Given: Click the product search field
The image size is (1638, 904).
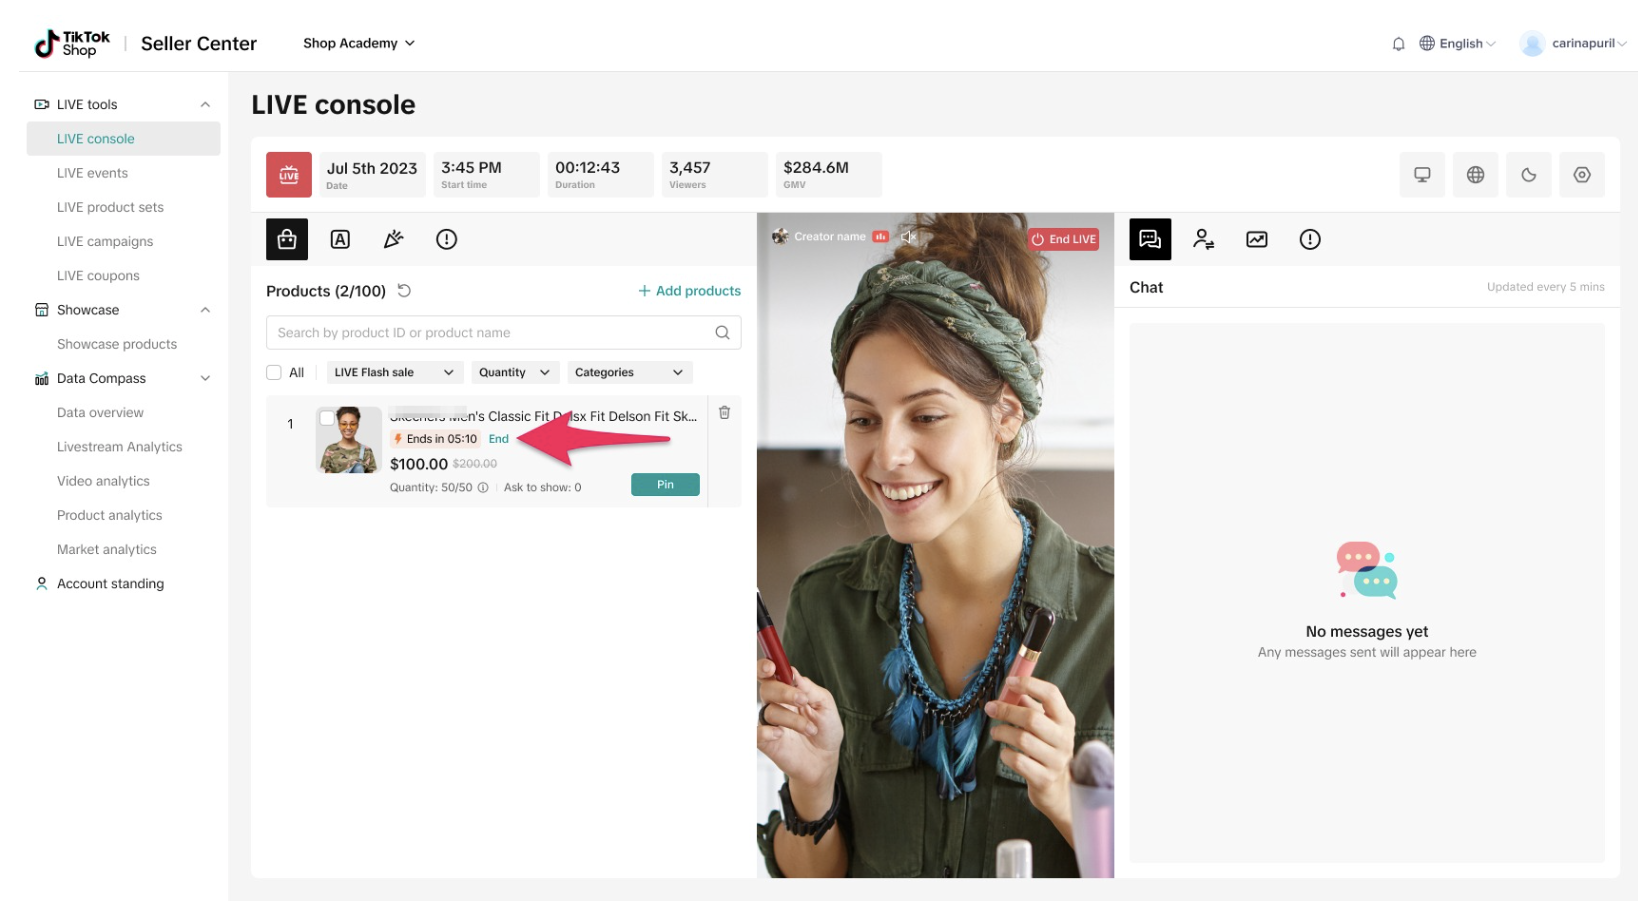Looking at the screenshot, I should coord(494,333).
